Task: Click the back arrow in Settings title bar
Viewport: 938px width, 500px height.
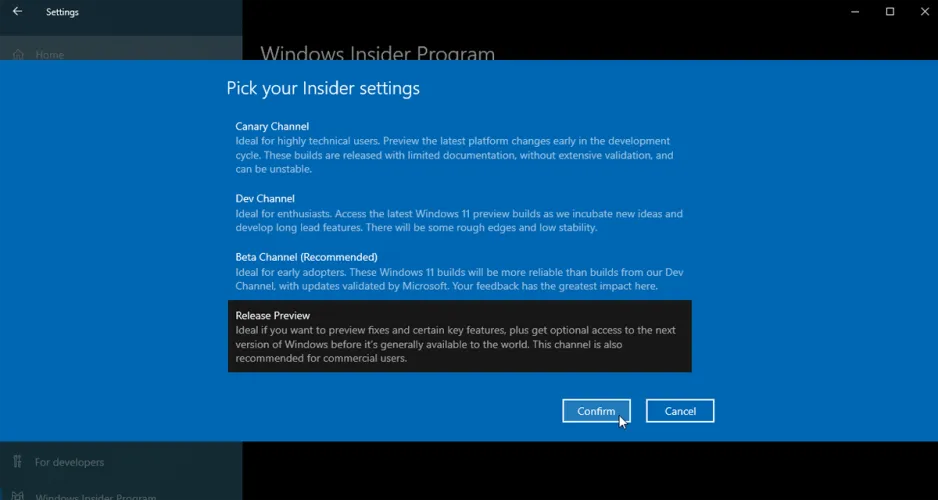Action: click(17, 12)
